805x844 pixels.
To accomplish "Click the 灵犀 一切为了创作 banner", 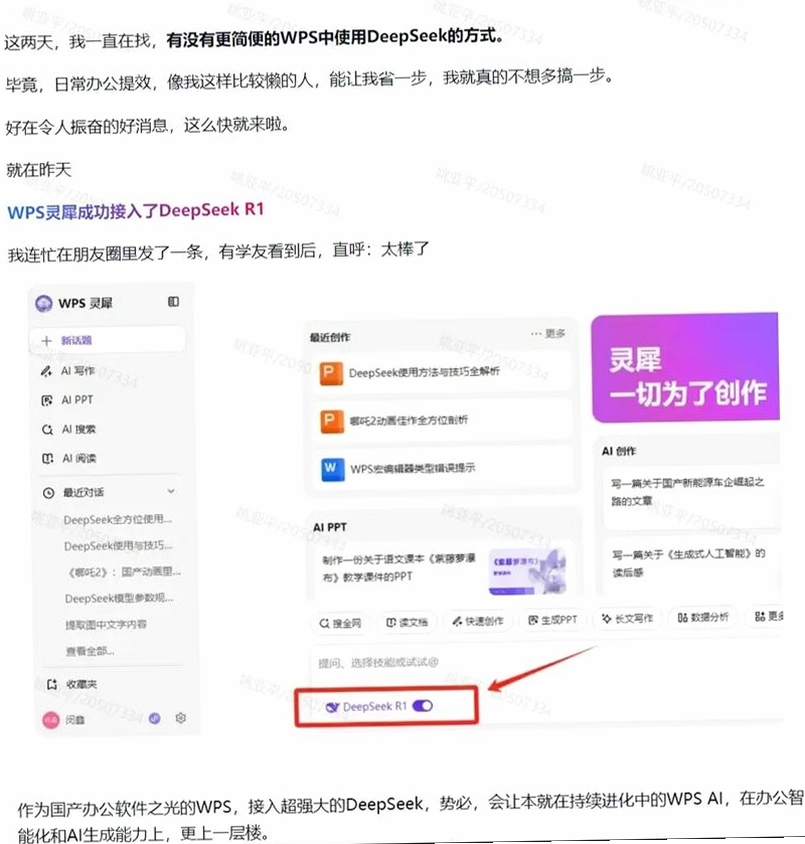I will pos(685,368).
